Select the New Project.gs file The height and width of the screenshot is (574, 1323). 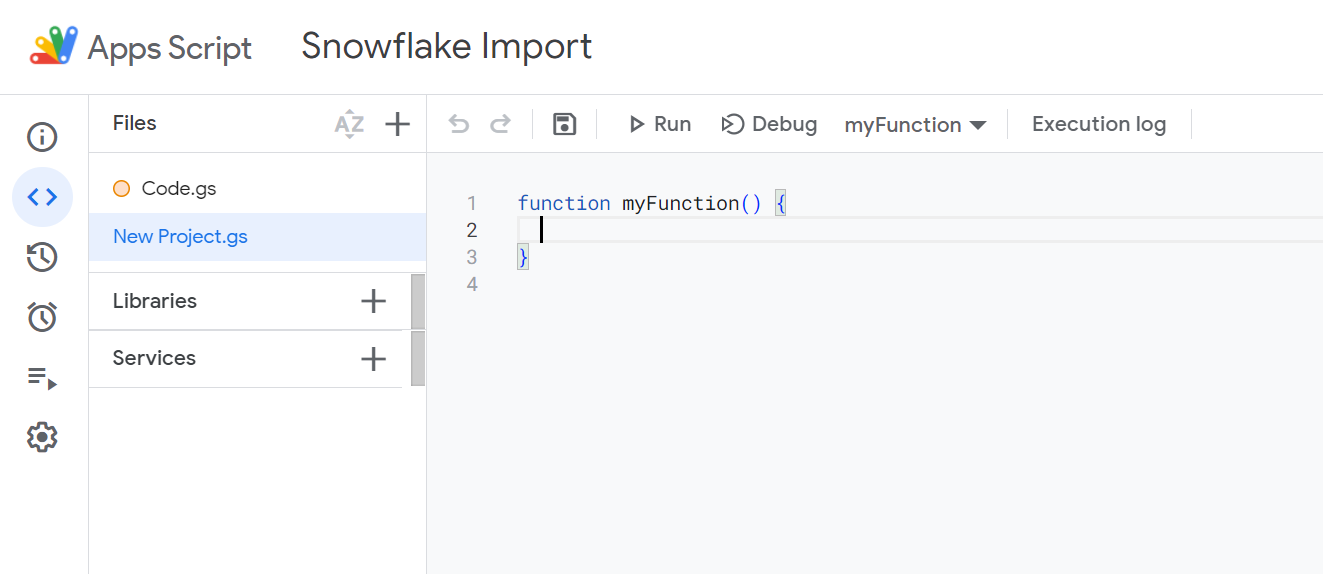180,237
